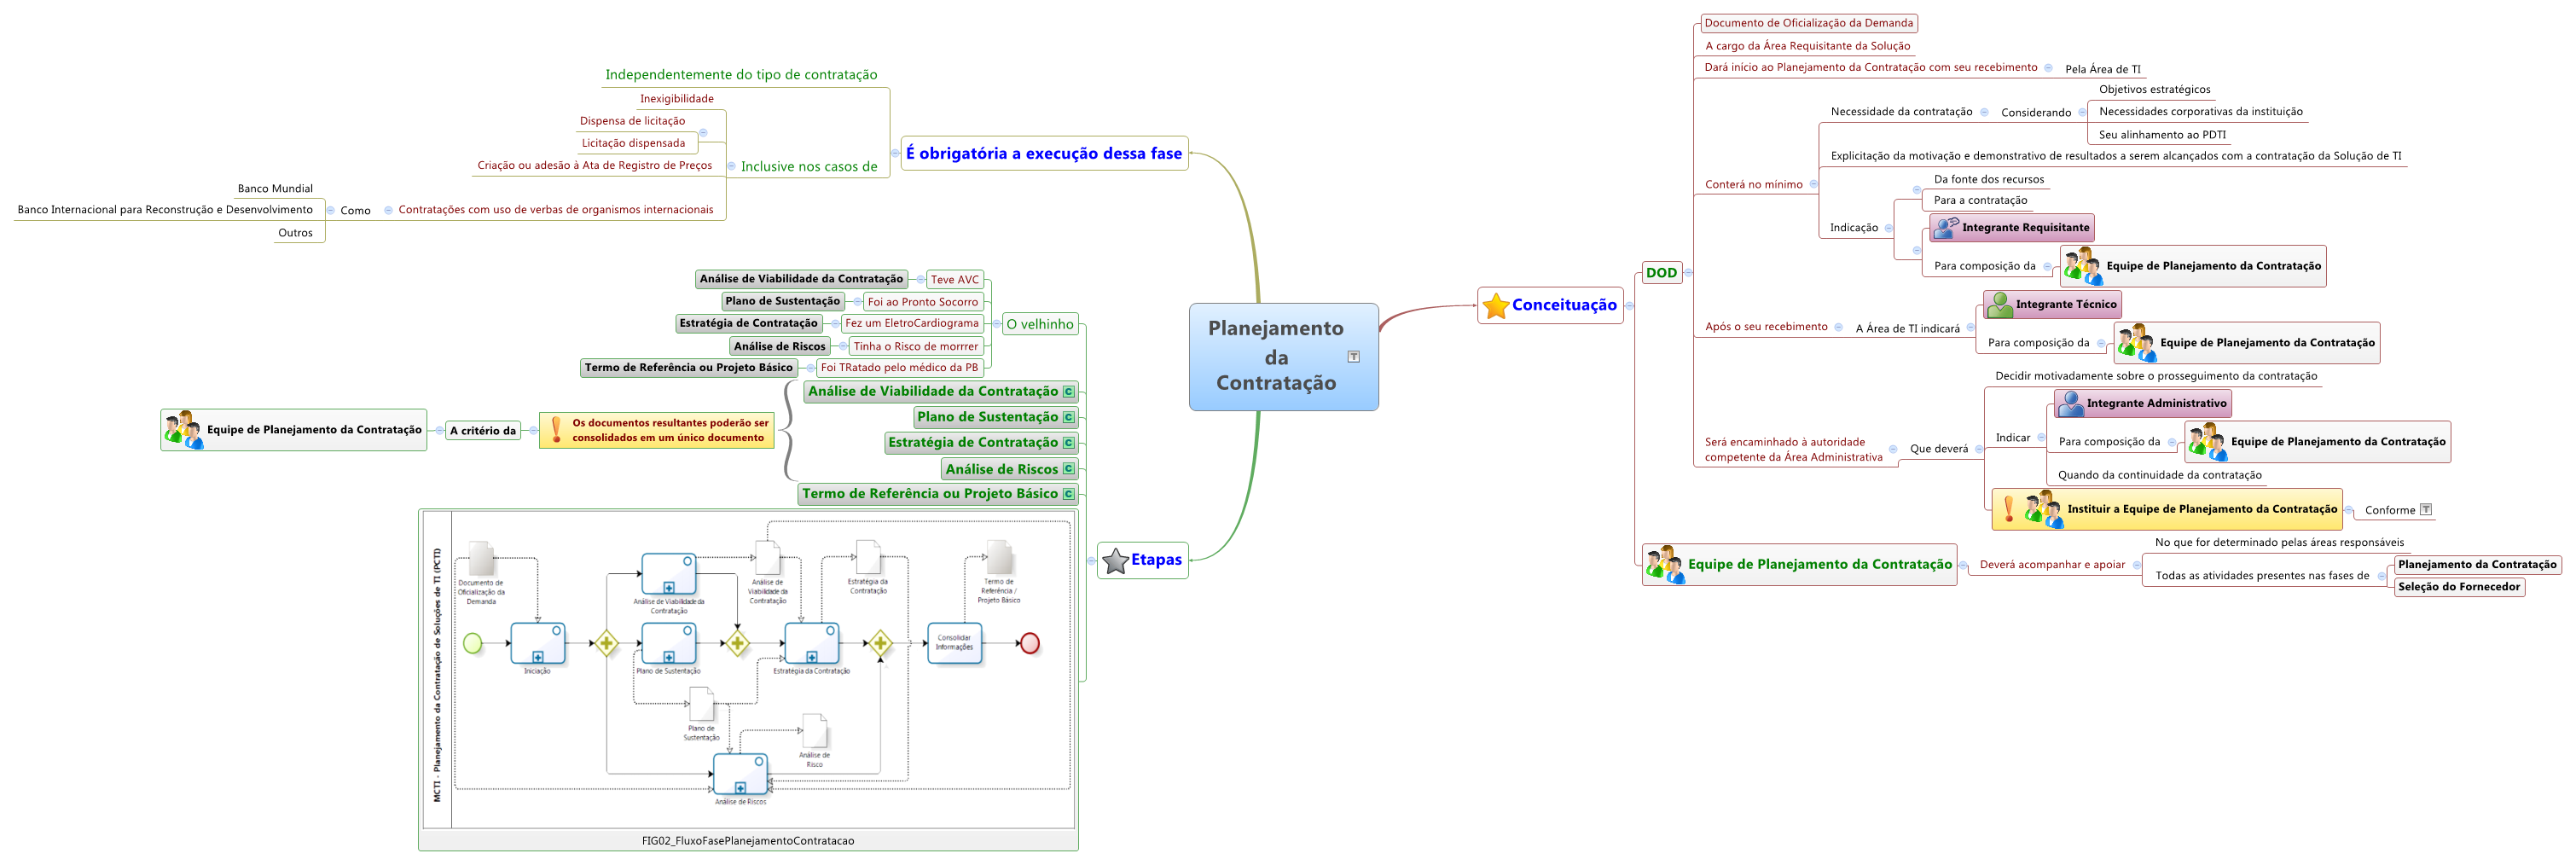Click the Integrante Requisitante speaking person icon

pyautogui.click(x=1946, y=228)
